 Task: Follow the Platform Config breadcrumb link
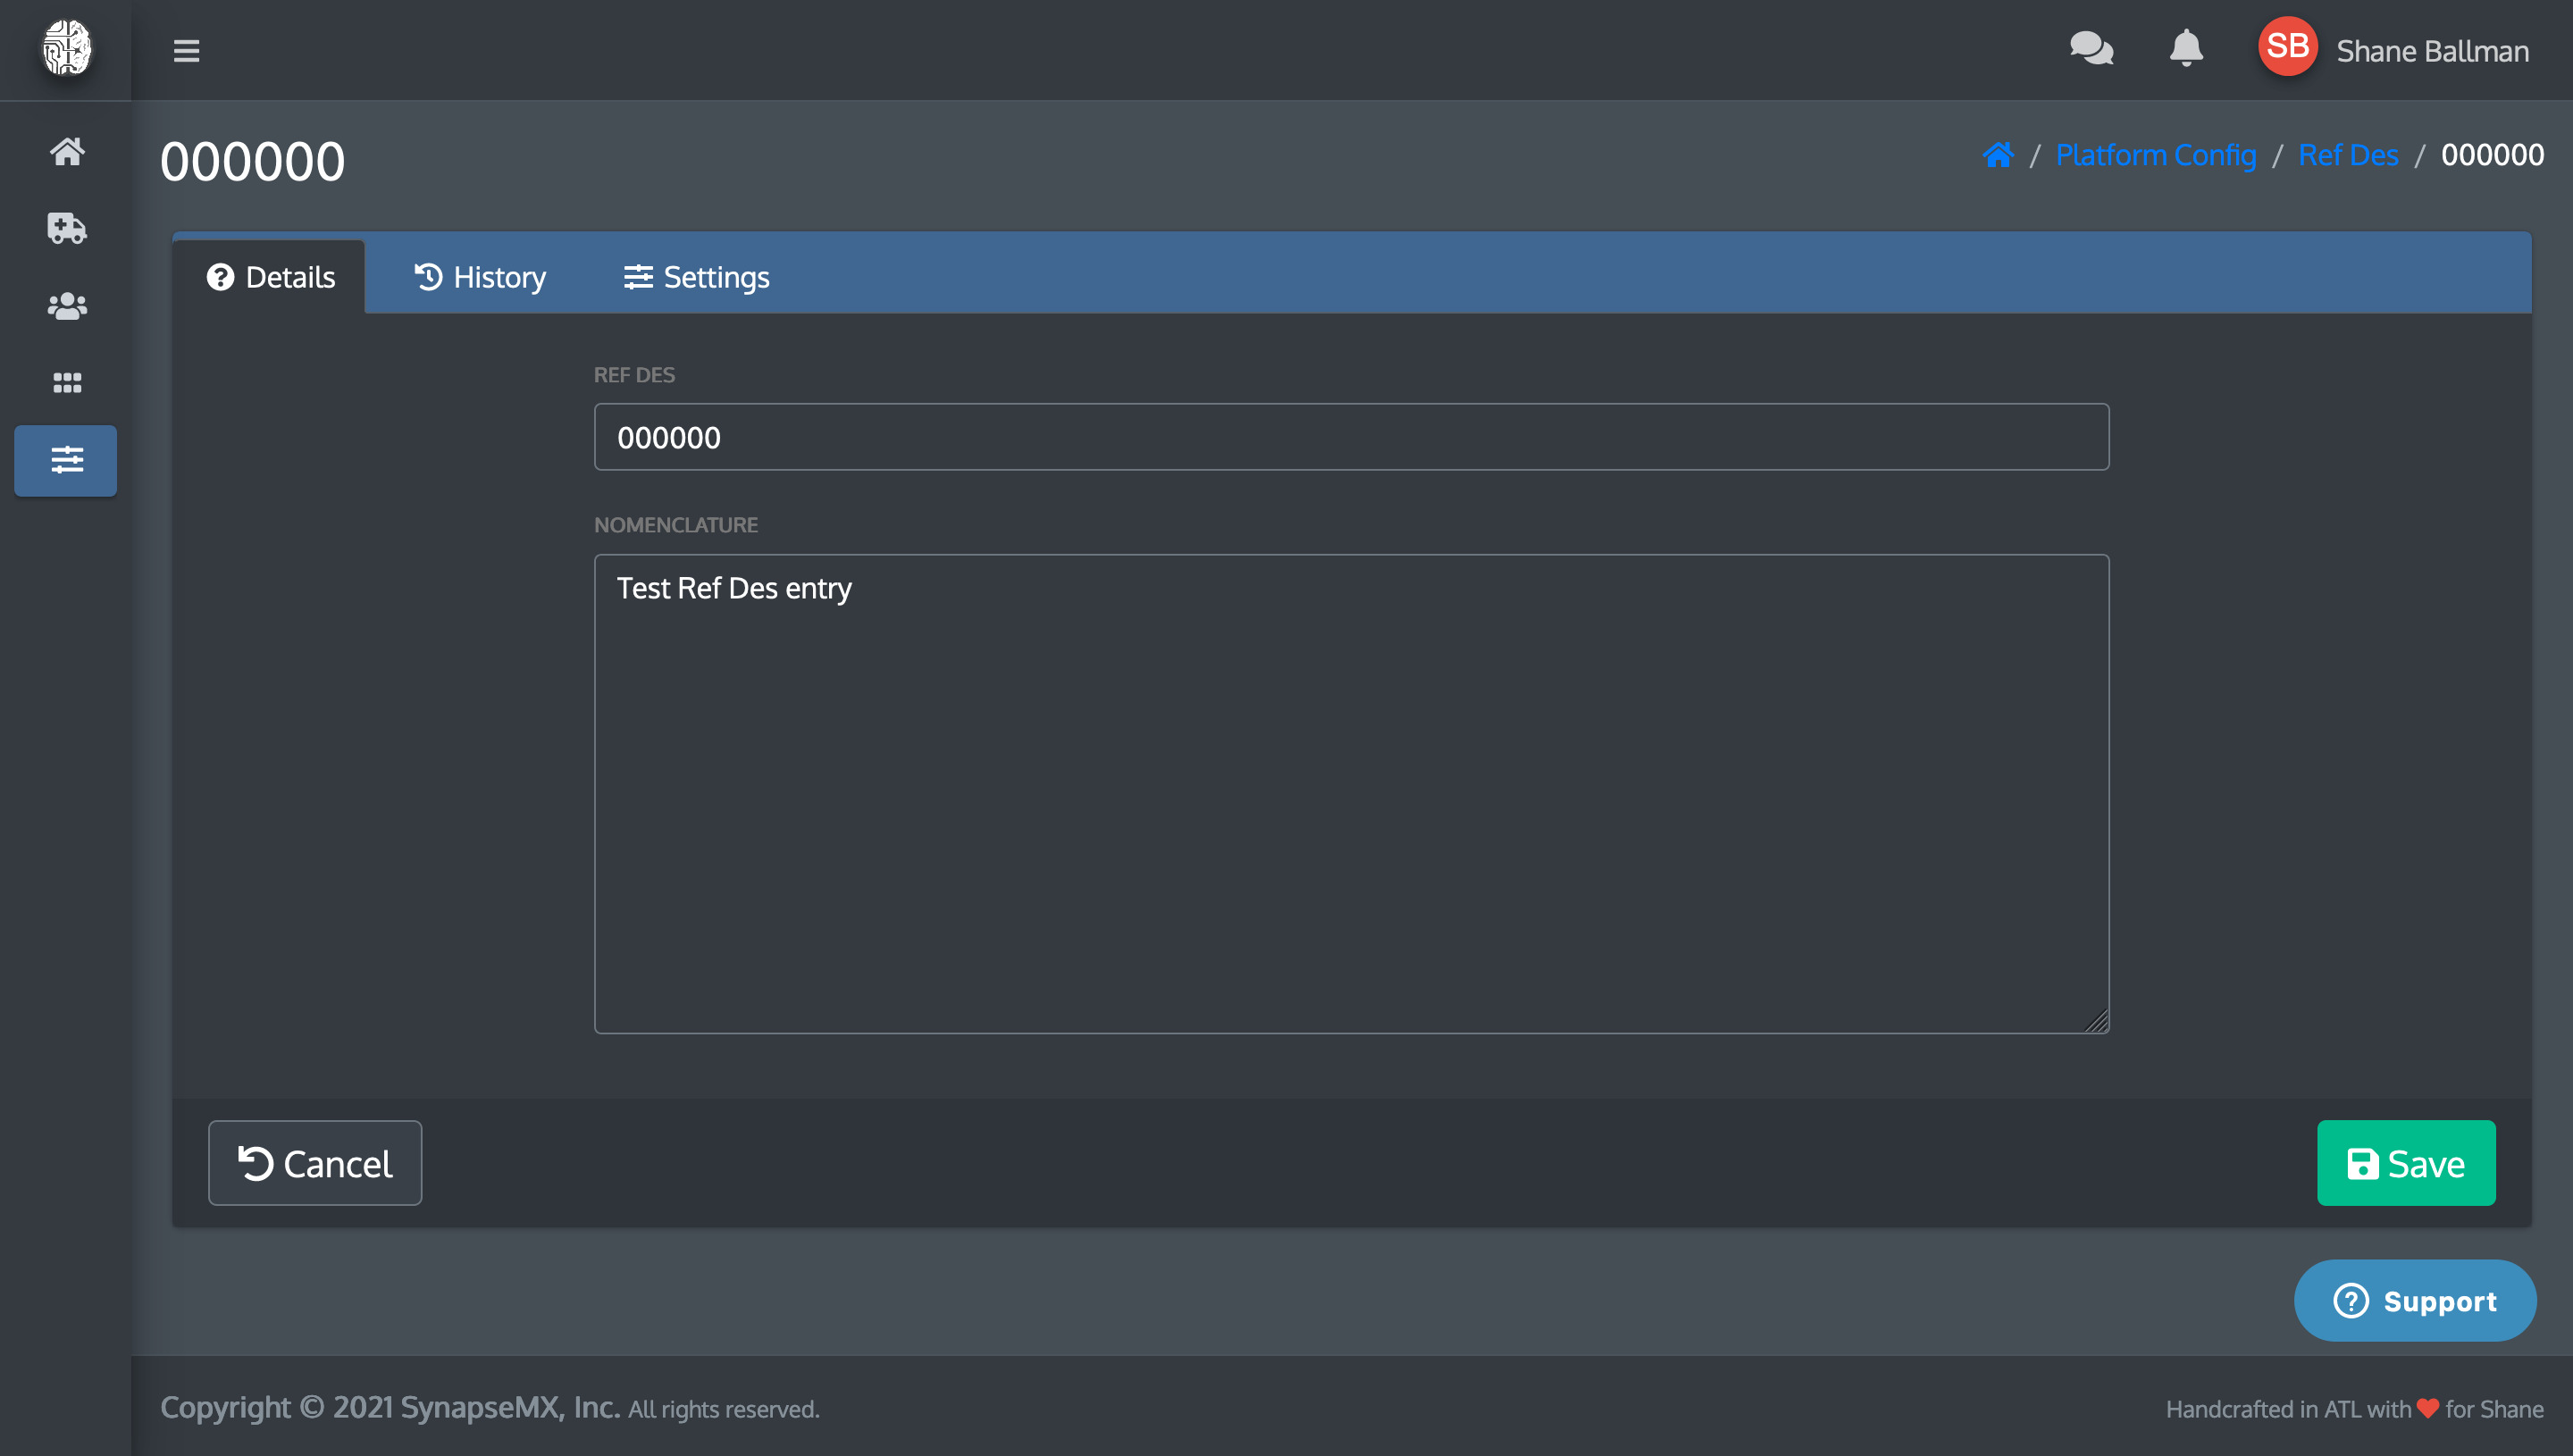(x=2155, y=155)
